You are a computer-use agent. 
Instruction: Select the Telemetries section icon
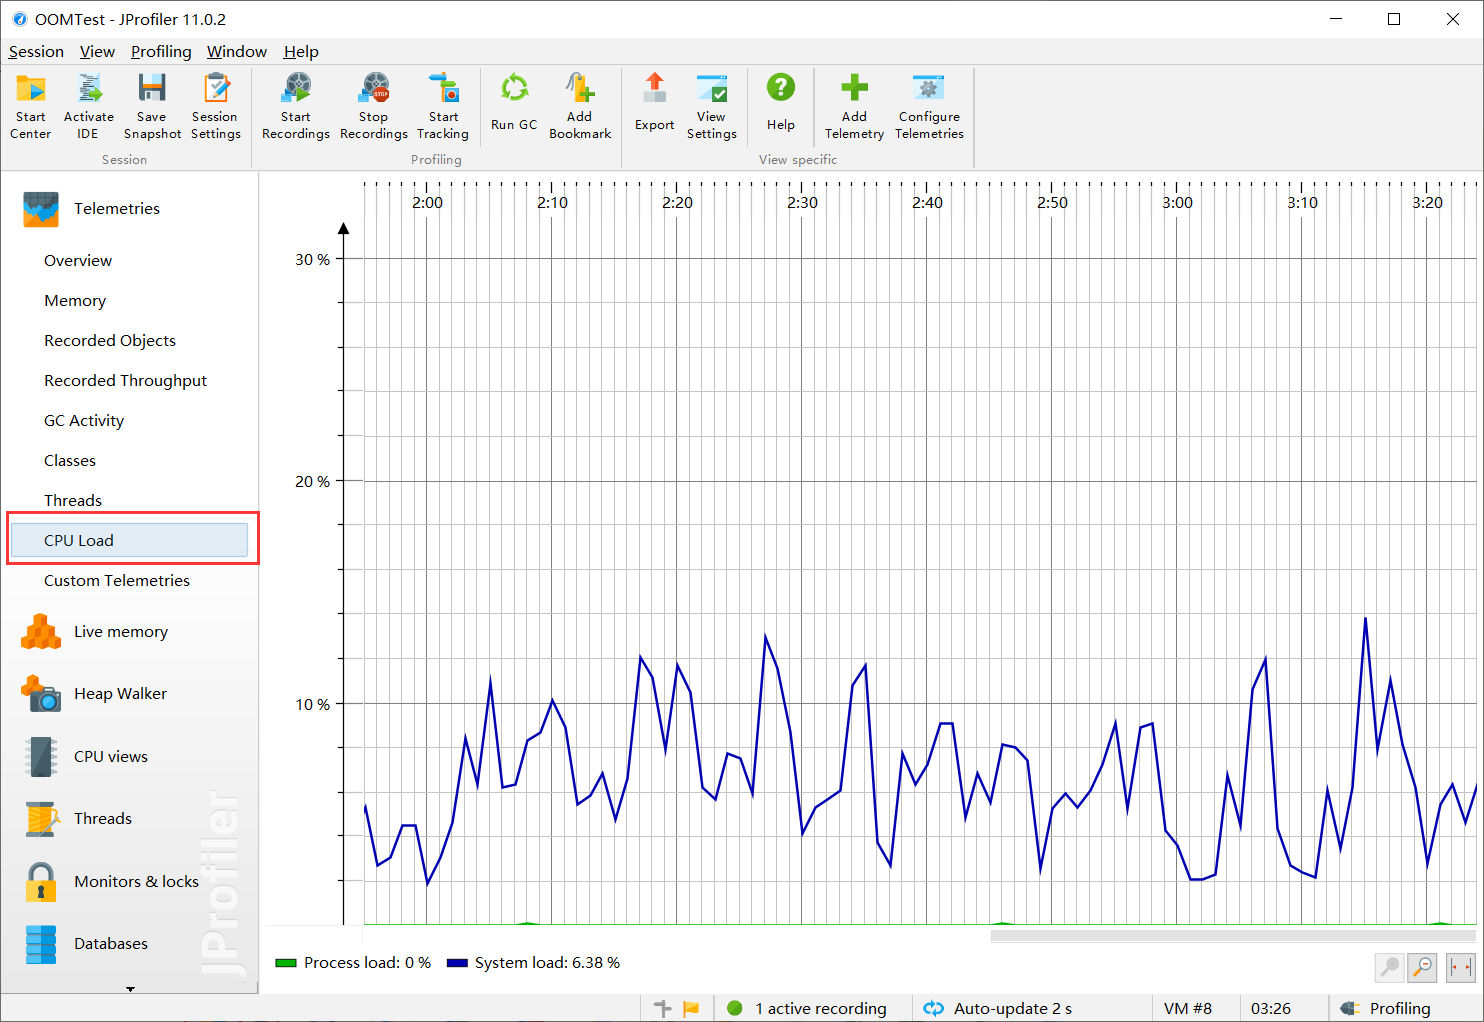(41, 209)
